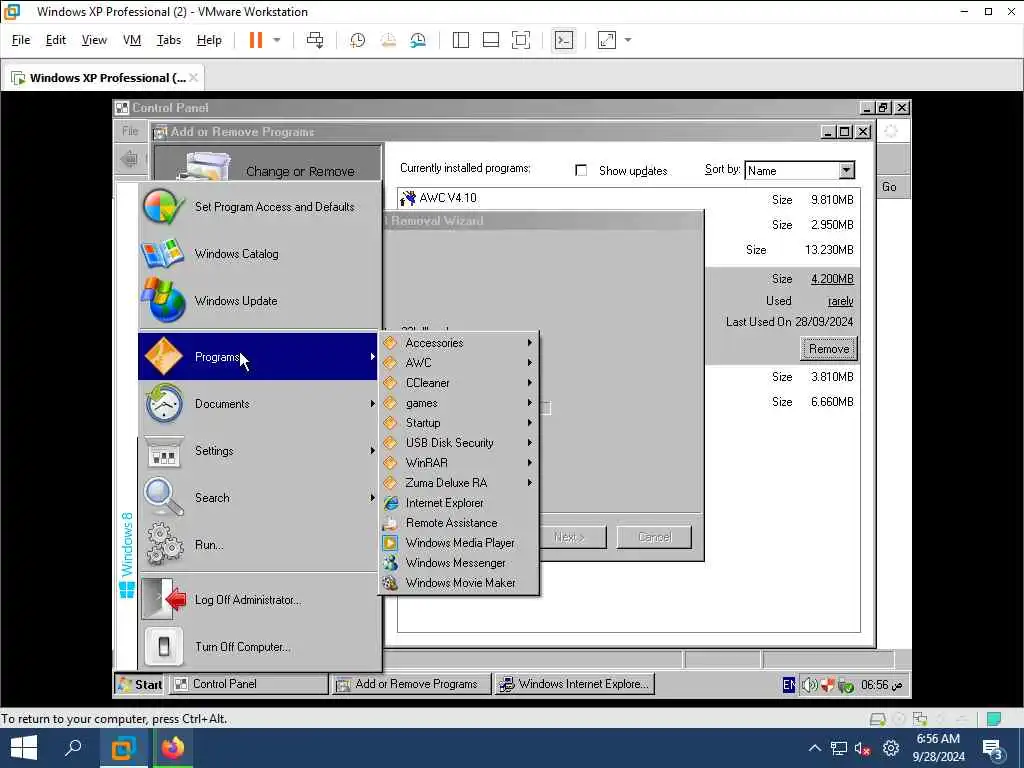Screen dimensions: 1024x768
Task: Open the VM menu
Action: click(132, 40)
